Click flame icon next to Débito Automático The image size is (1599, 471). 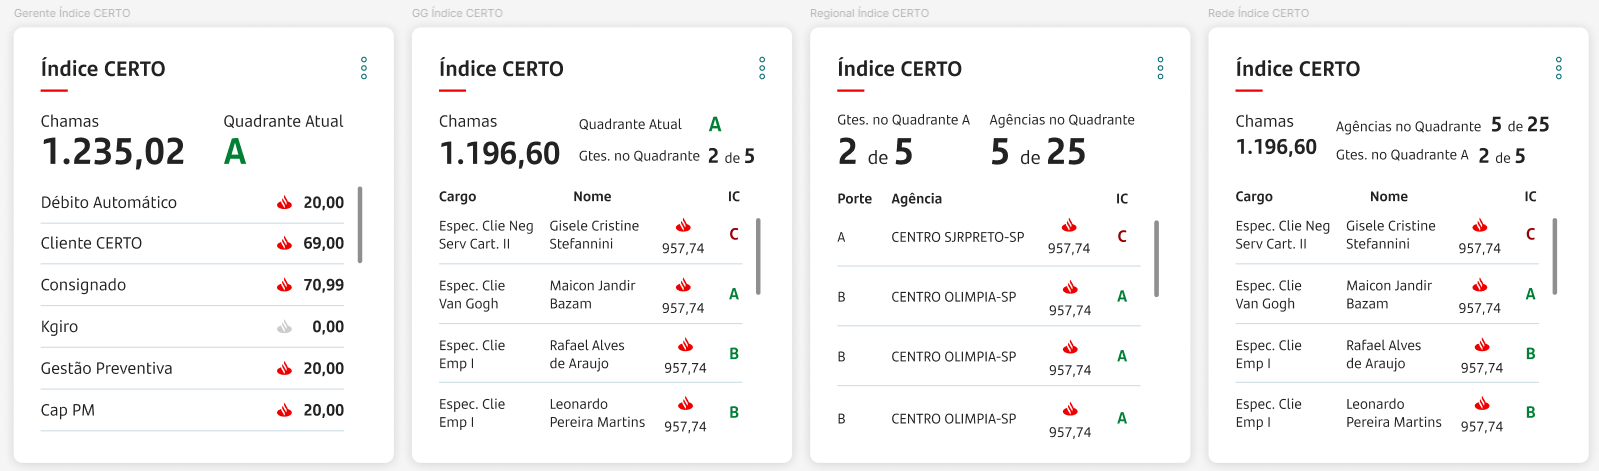[284, 202]
